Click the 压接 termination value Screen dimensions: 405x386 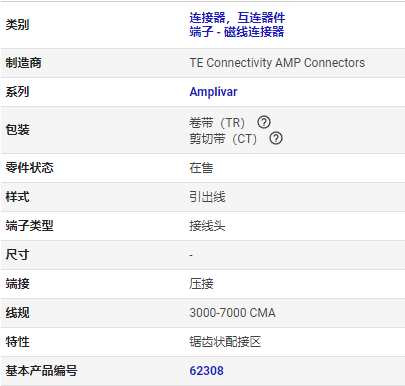click(201, 284)
